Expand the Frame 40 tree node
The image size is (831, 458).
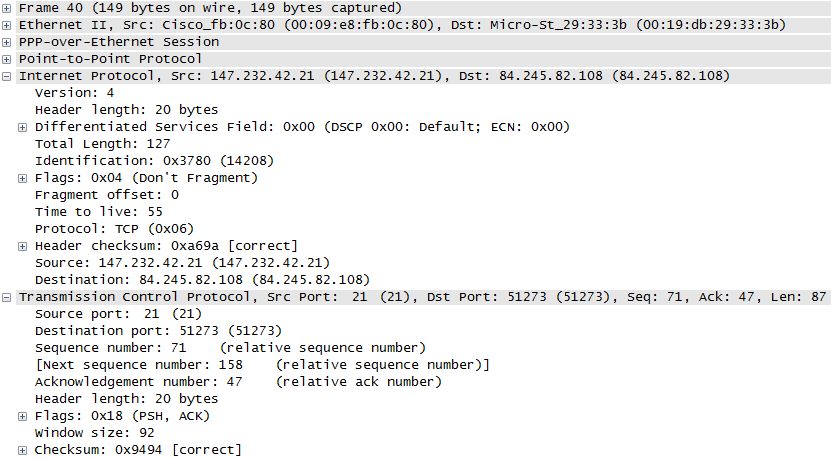click(x=6, y=8)
